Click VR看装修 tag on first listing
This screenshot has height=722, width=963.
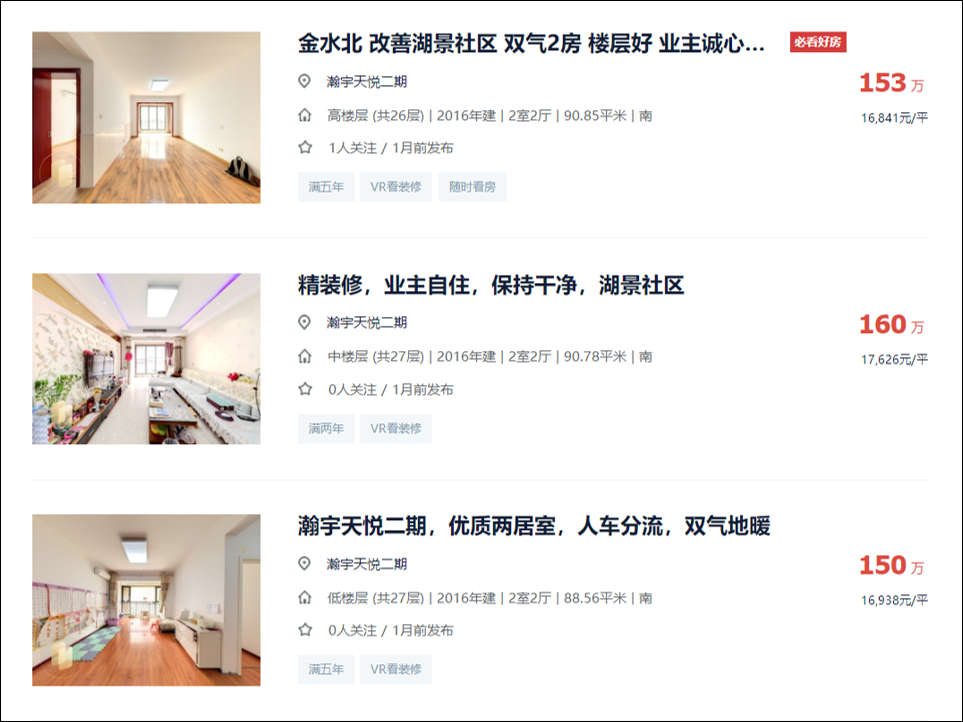click(x=396, y=187)
